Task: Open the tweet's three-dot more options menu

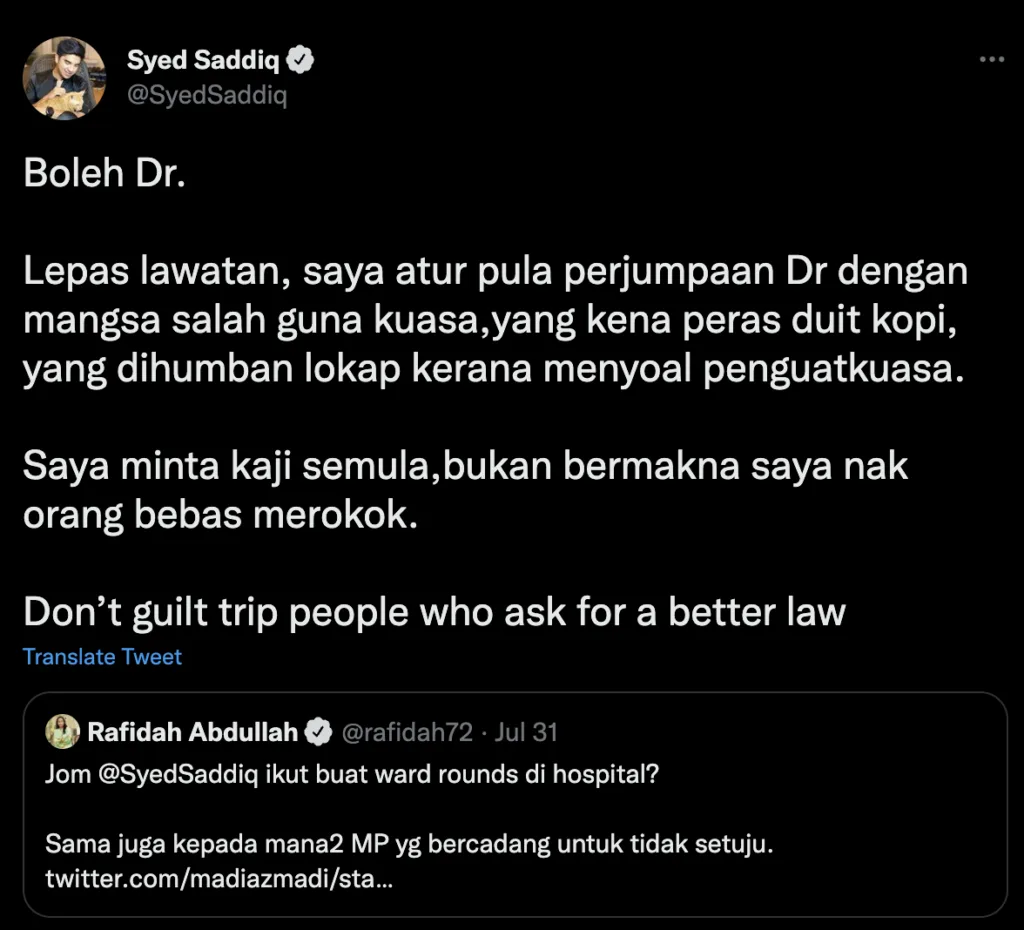Action: click(990, 61)
